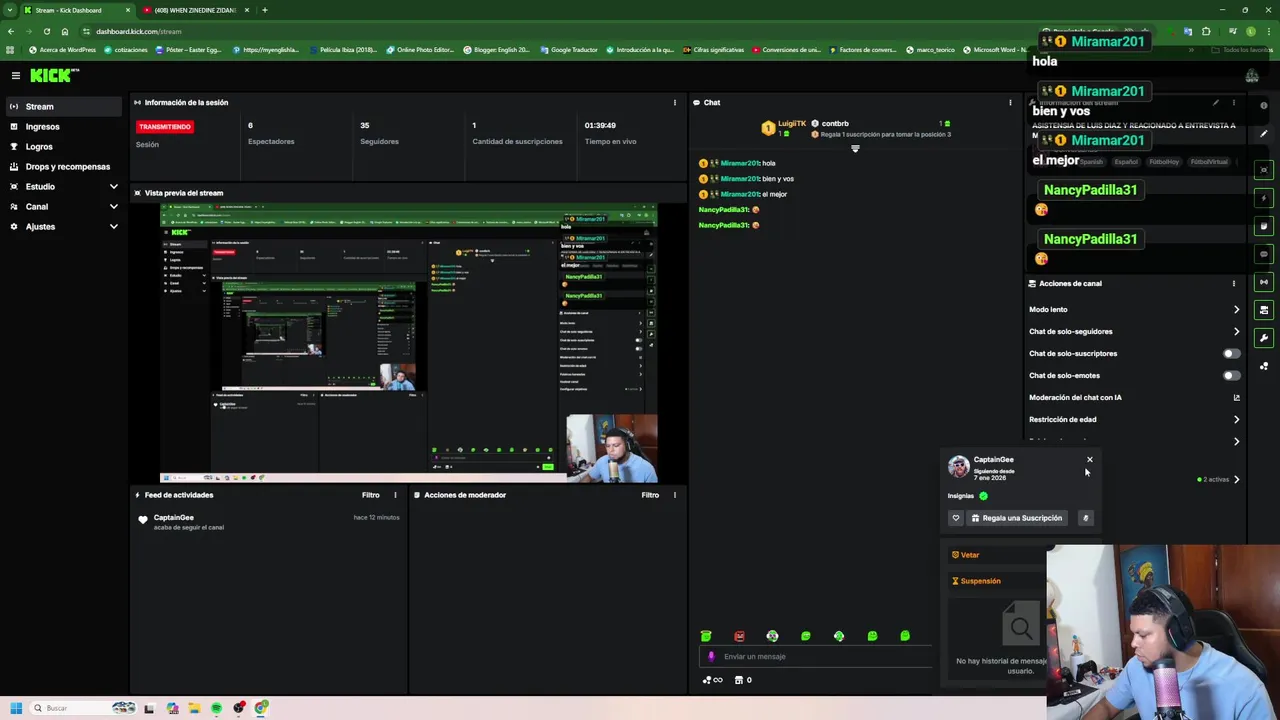Click the chat bubble icon in right toolbar
Image resolution: width=1280 pixels, height=720 pixels.
[x=1264, y=254]
